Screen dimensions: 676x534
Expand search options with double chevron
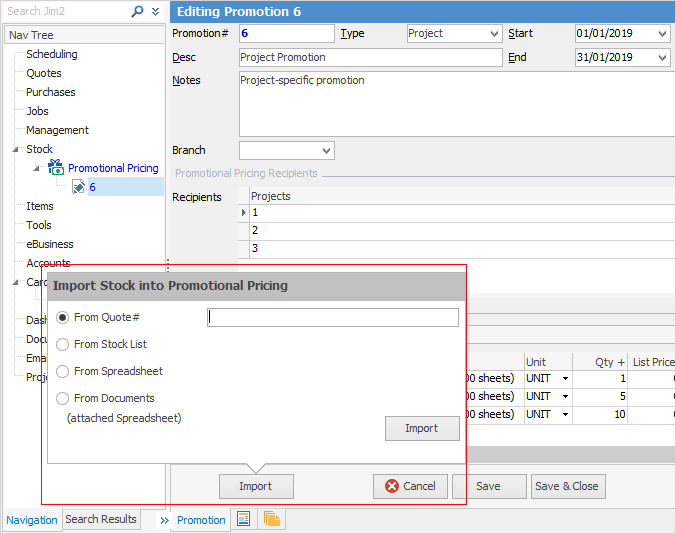(x=155, y=11)
